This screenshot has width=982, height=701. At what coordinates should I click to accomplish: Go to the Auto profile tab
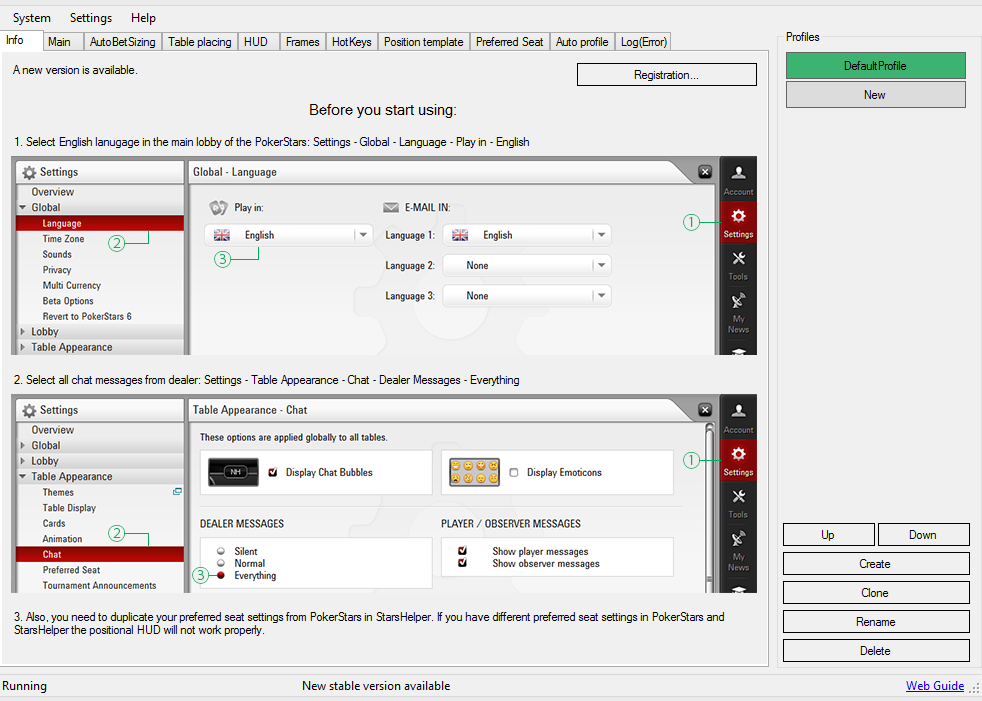point(582,42)
